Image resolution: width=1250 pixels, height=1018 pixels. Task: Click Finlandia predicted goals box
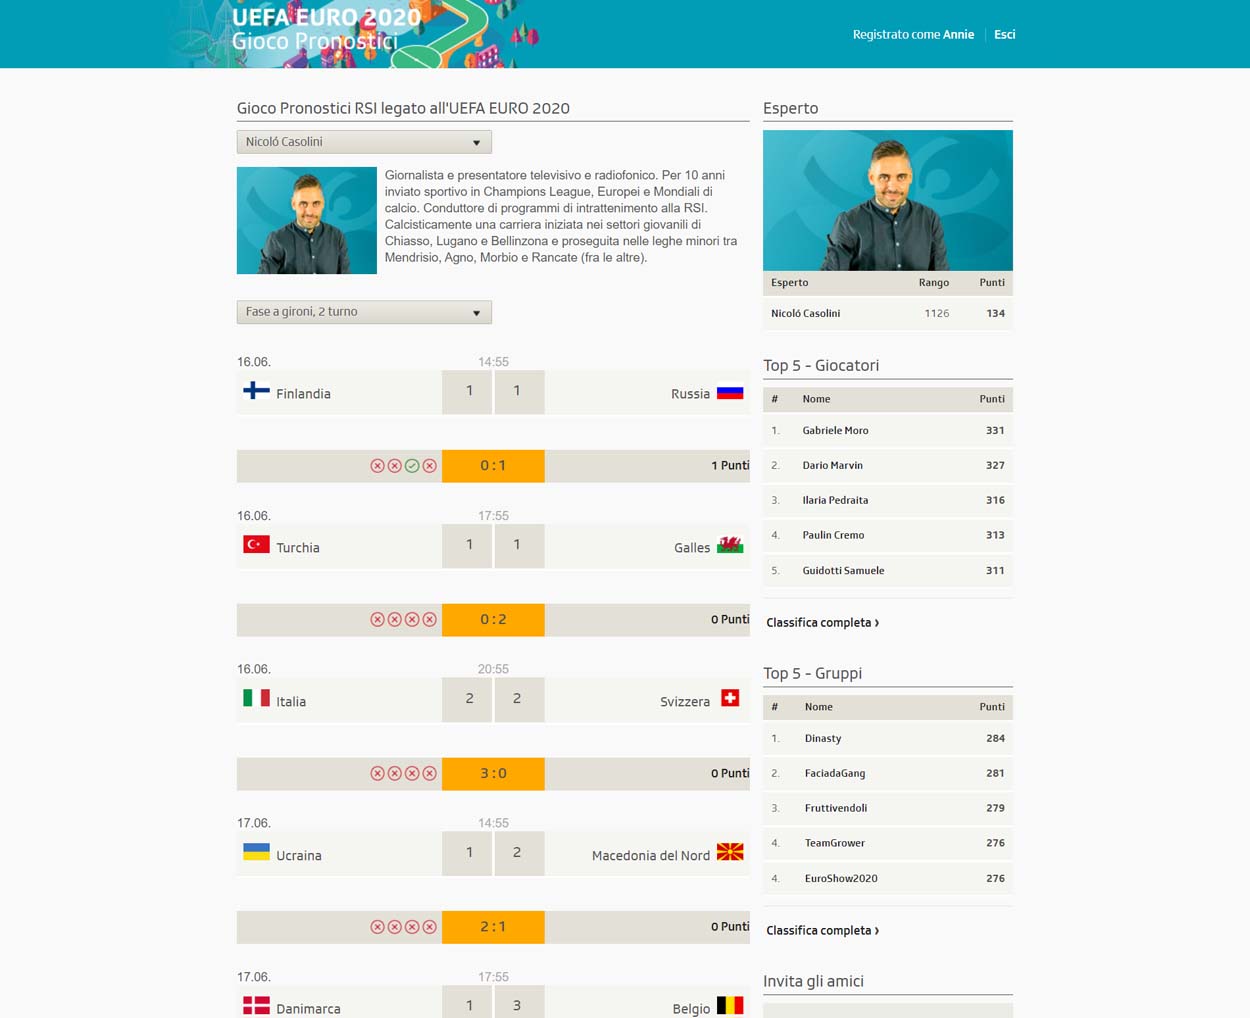pos(467,391)
